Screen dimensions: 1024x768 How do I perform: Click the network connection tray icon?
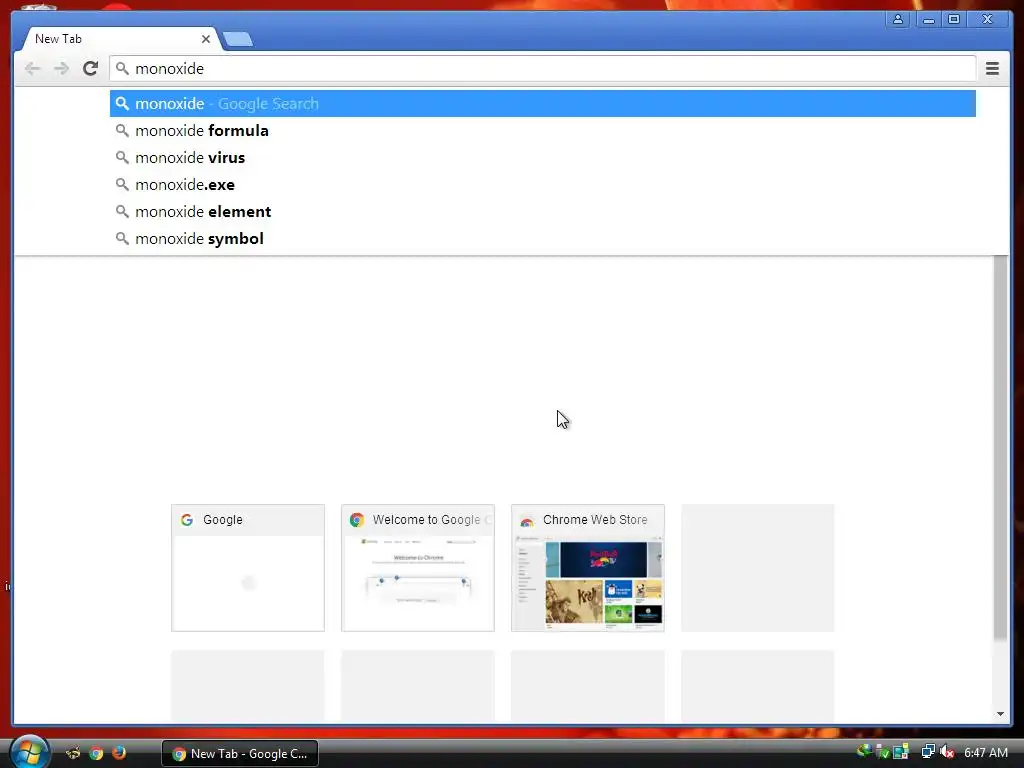[x=927, y=752]
